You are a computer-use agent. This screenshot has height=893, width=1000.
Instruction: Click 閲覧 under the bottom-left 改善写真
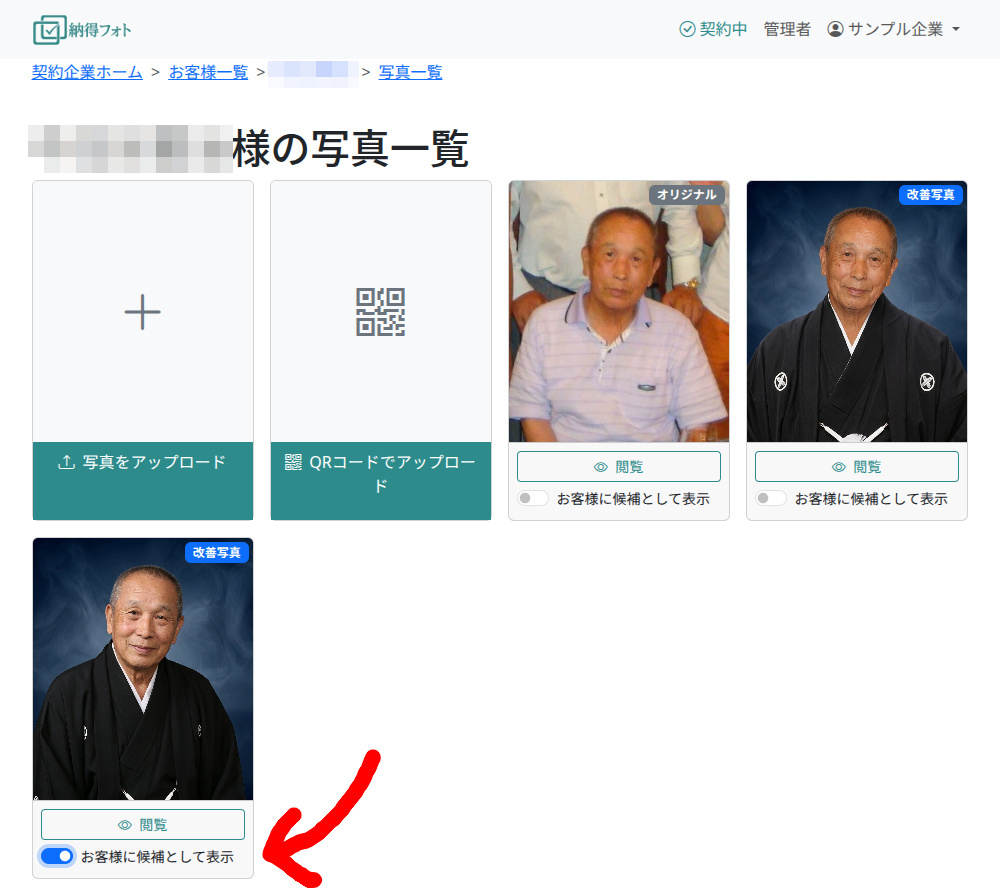[143, 825]
